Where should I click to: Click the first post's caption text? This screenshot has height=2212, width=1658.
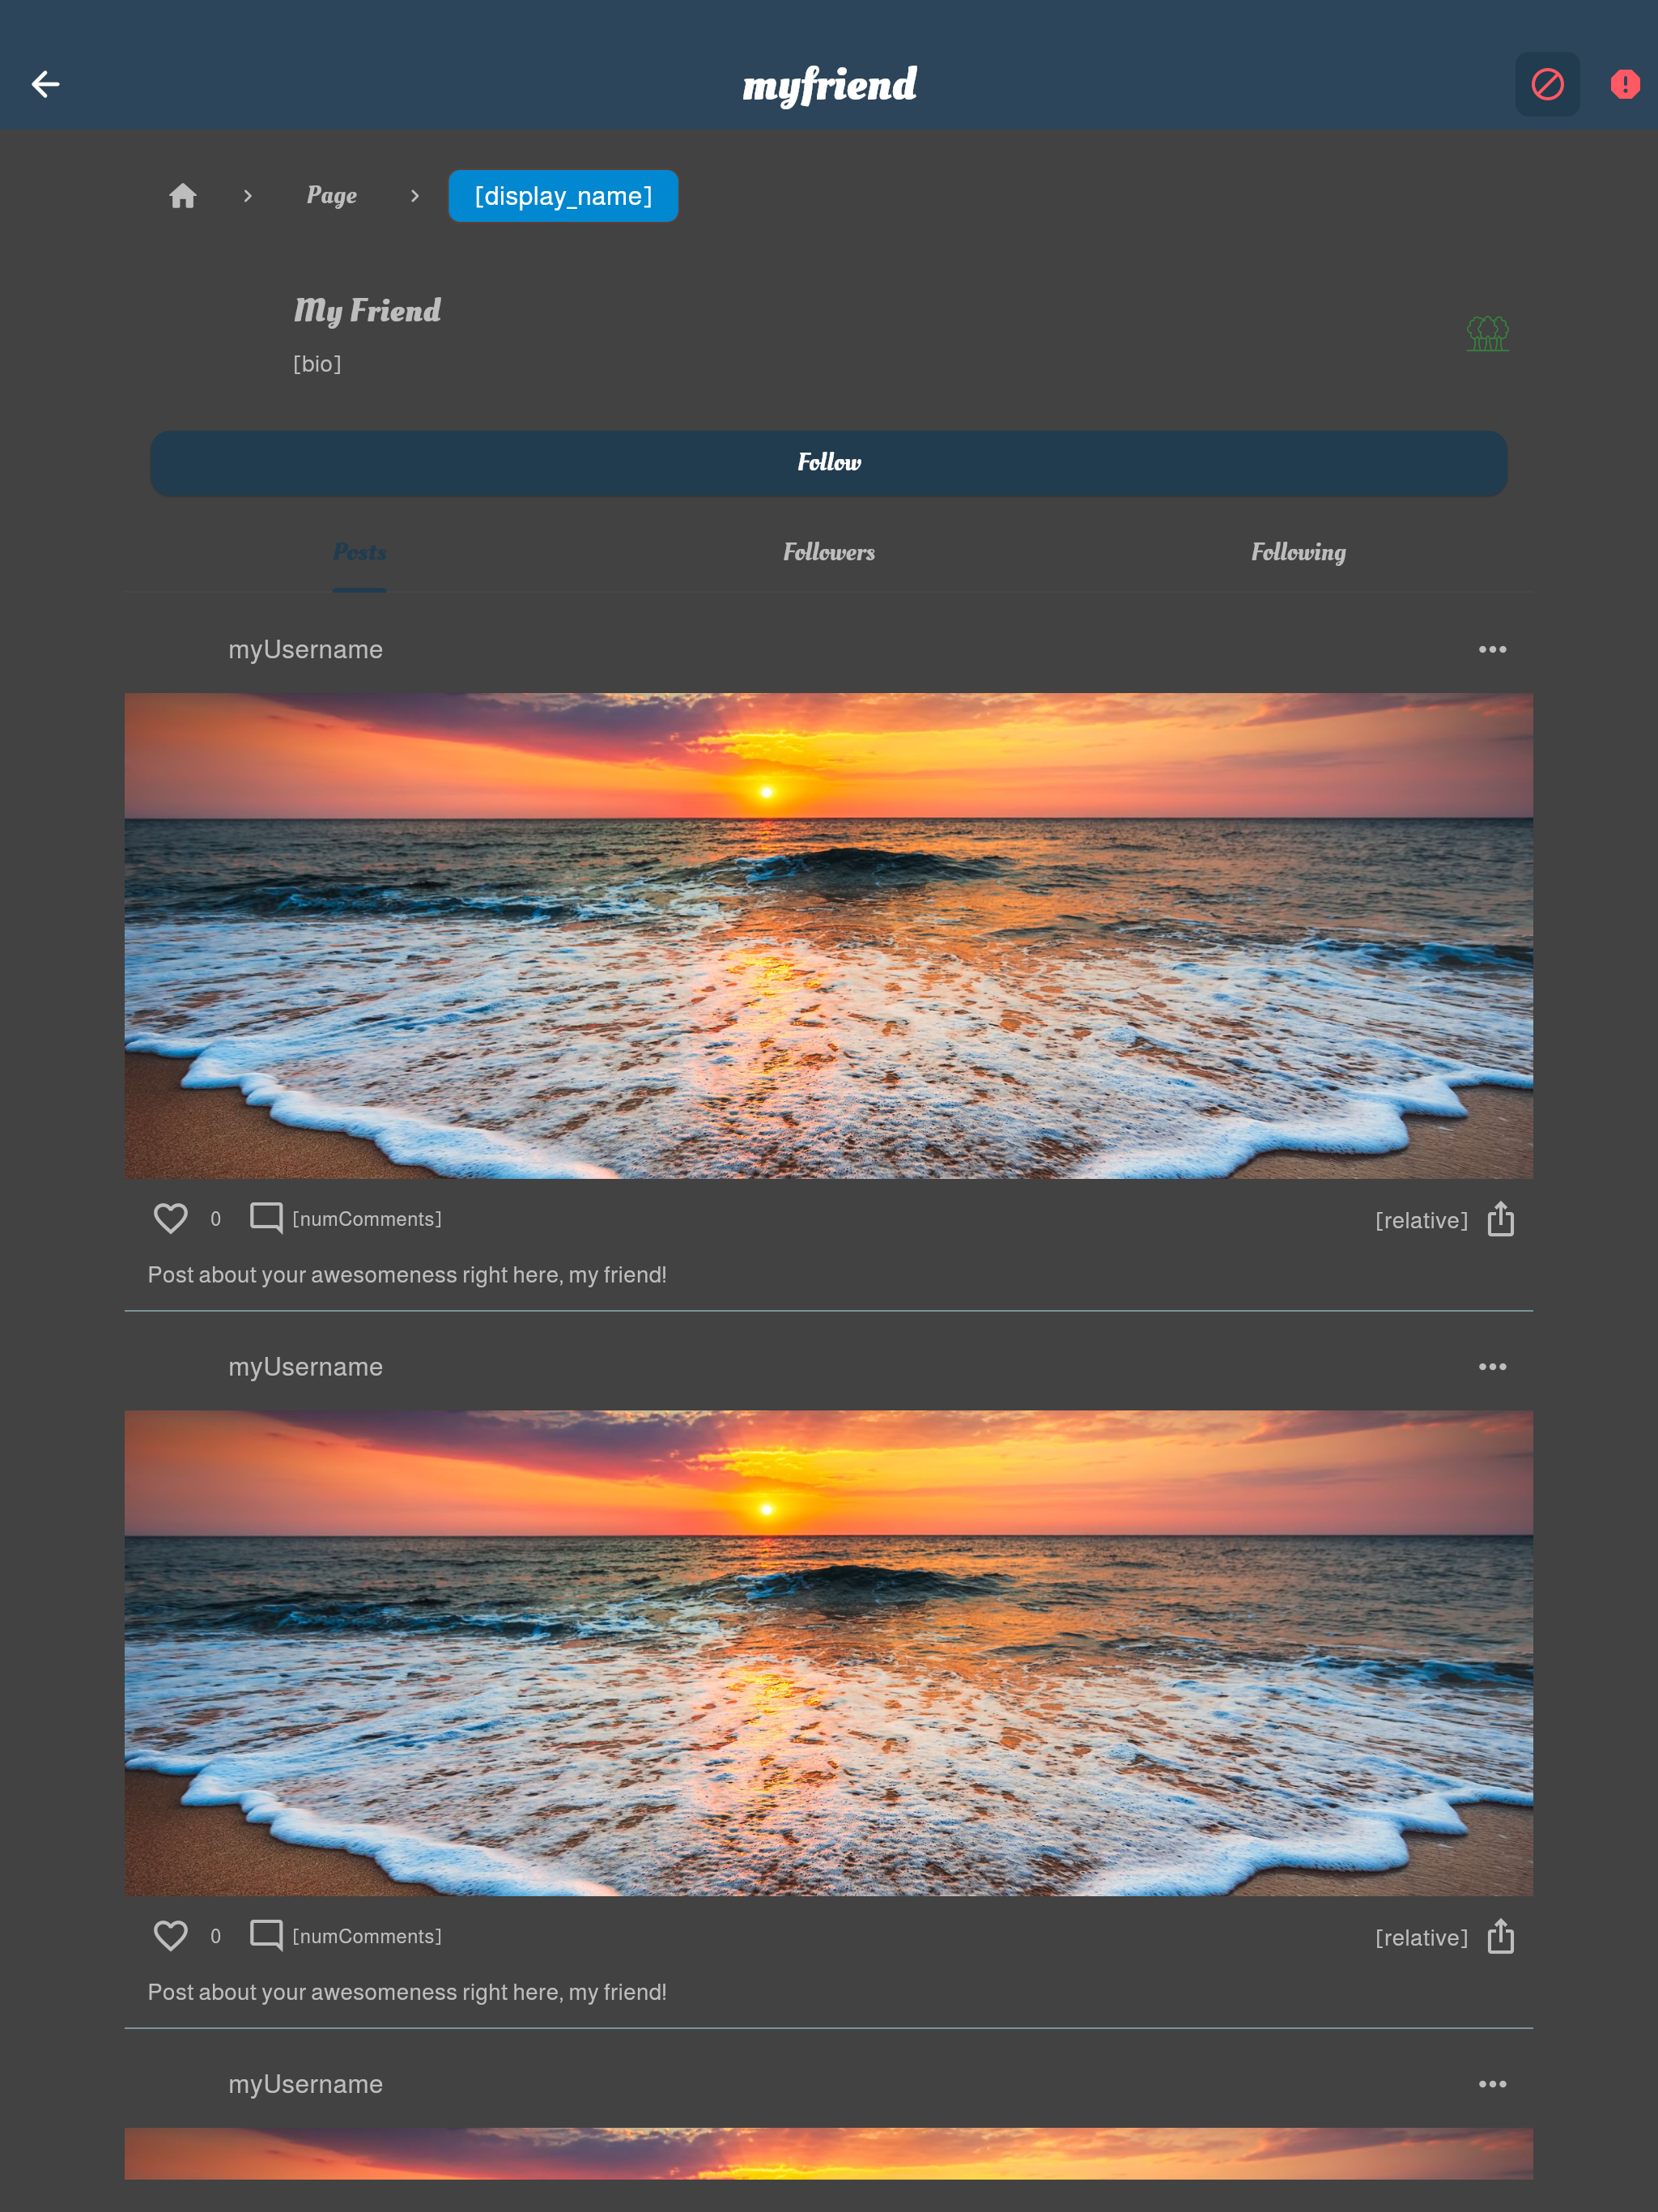(407, 1275)
